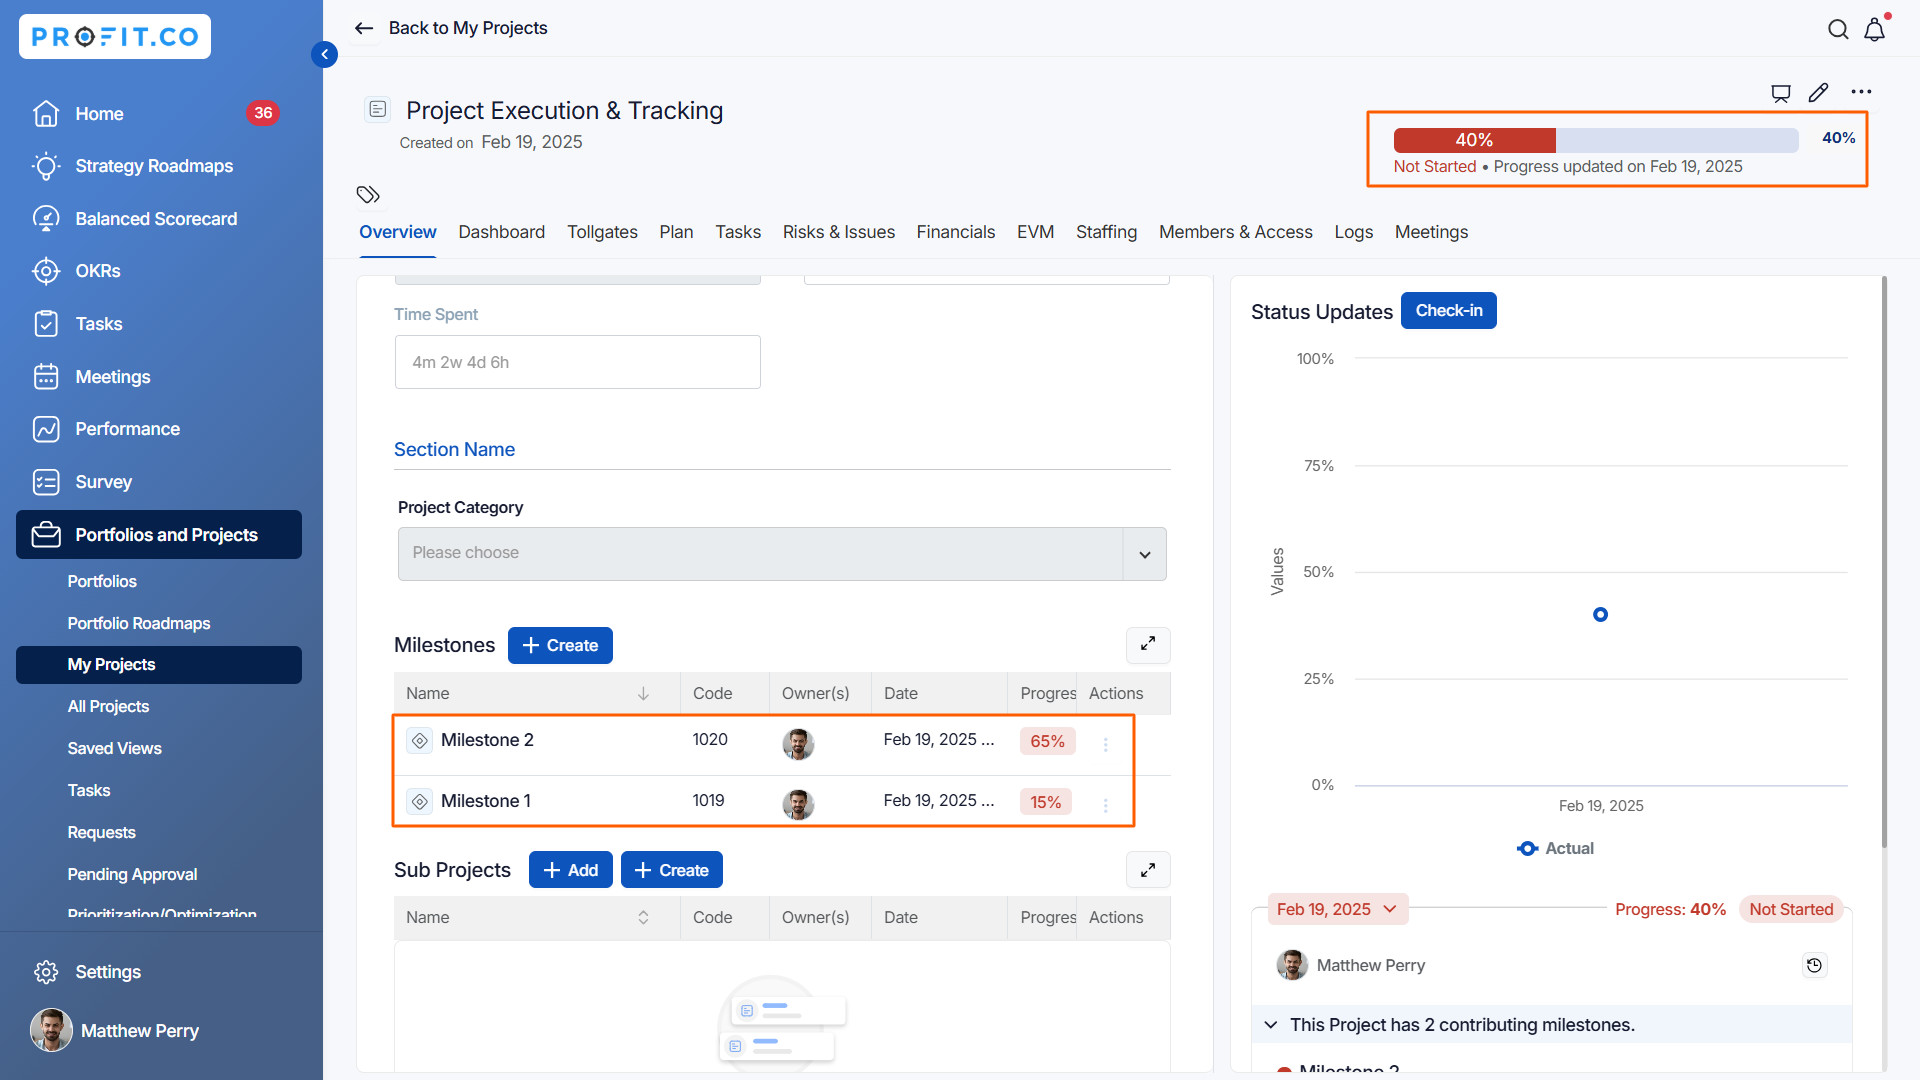The width and height of the screenshot is (1920, 1080).
Task: Collapse the contributing milestones section
Action: (1271, 1025)
